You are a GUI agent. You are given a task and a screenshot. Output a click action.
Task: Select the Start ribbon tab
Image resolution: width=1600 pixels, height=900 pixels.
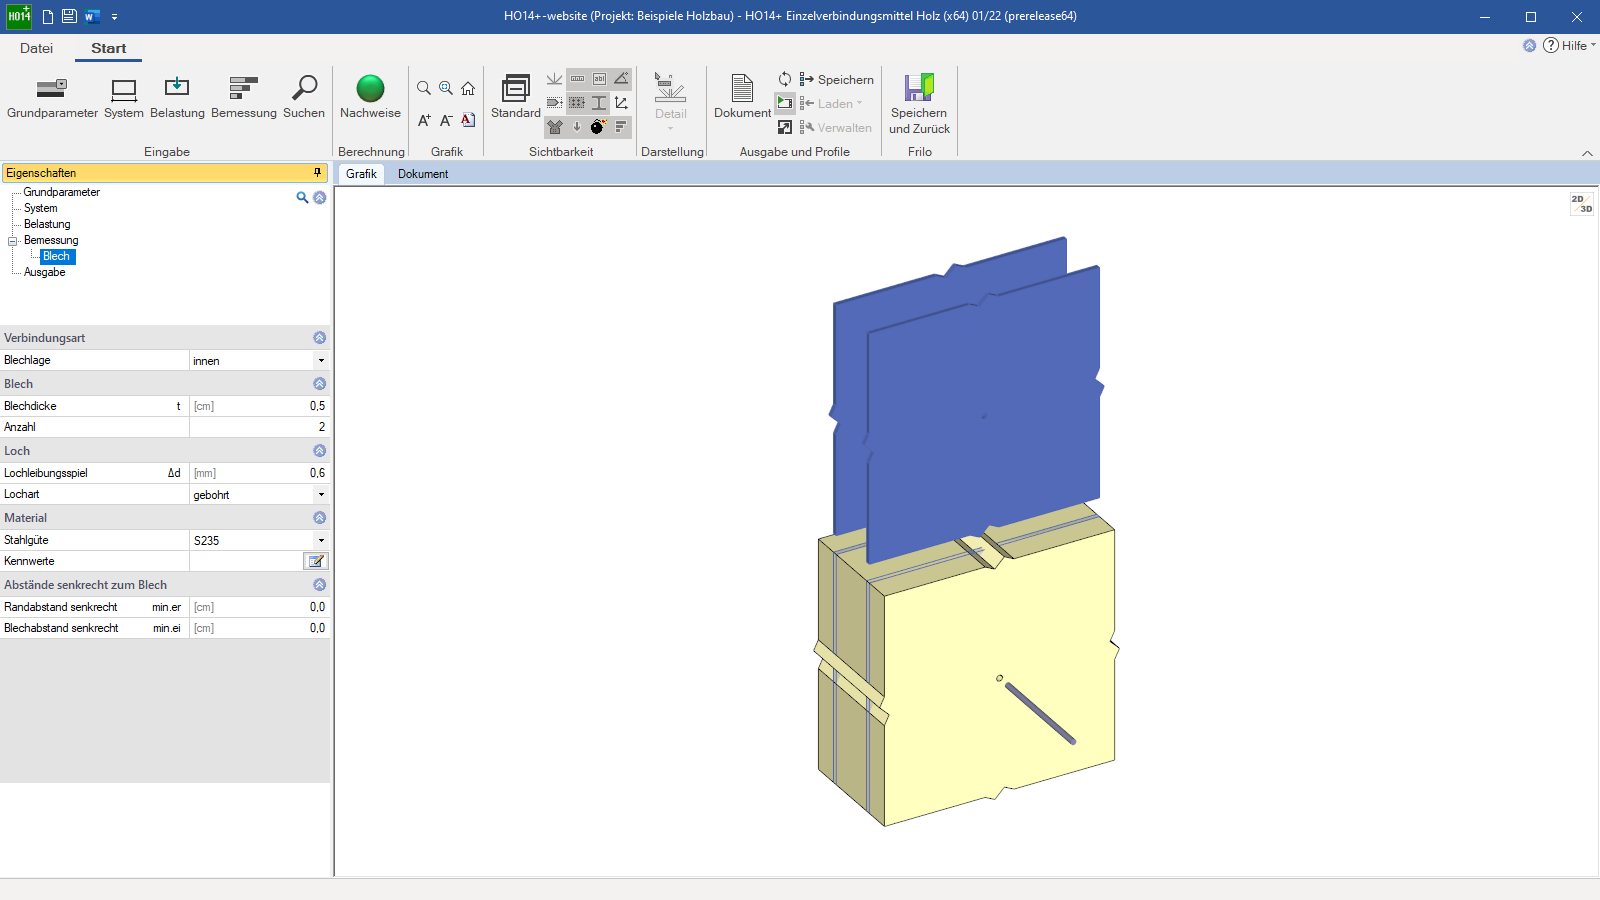(108, 48)
